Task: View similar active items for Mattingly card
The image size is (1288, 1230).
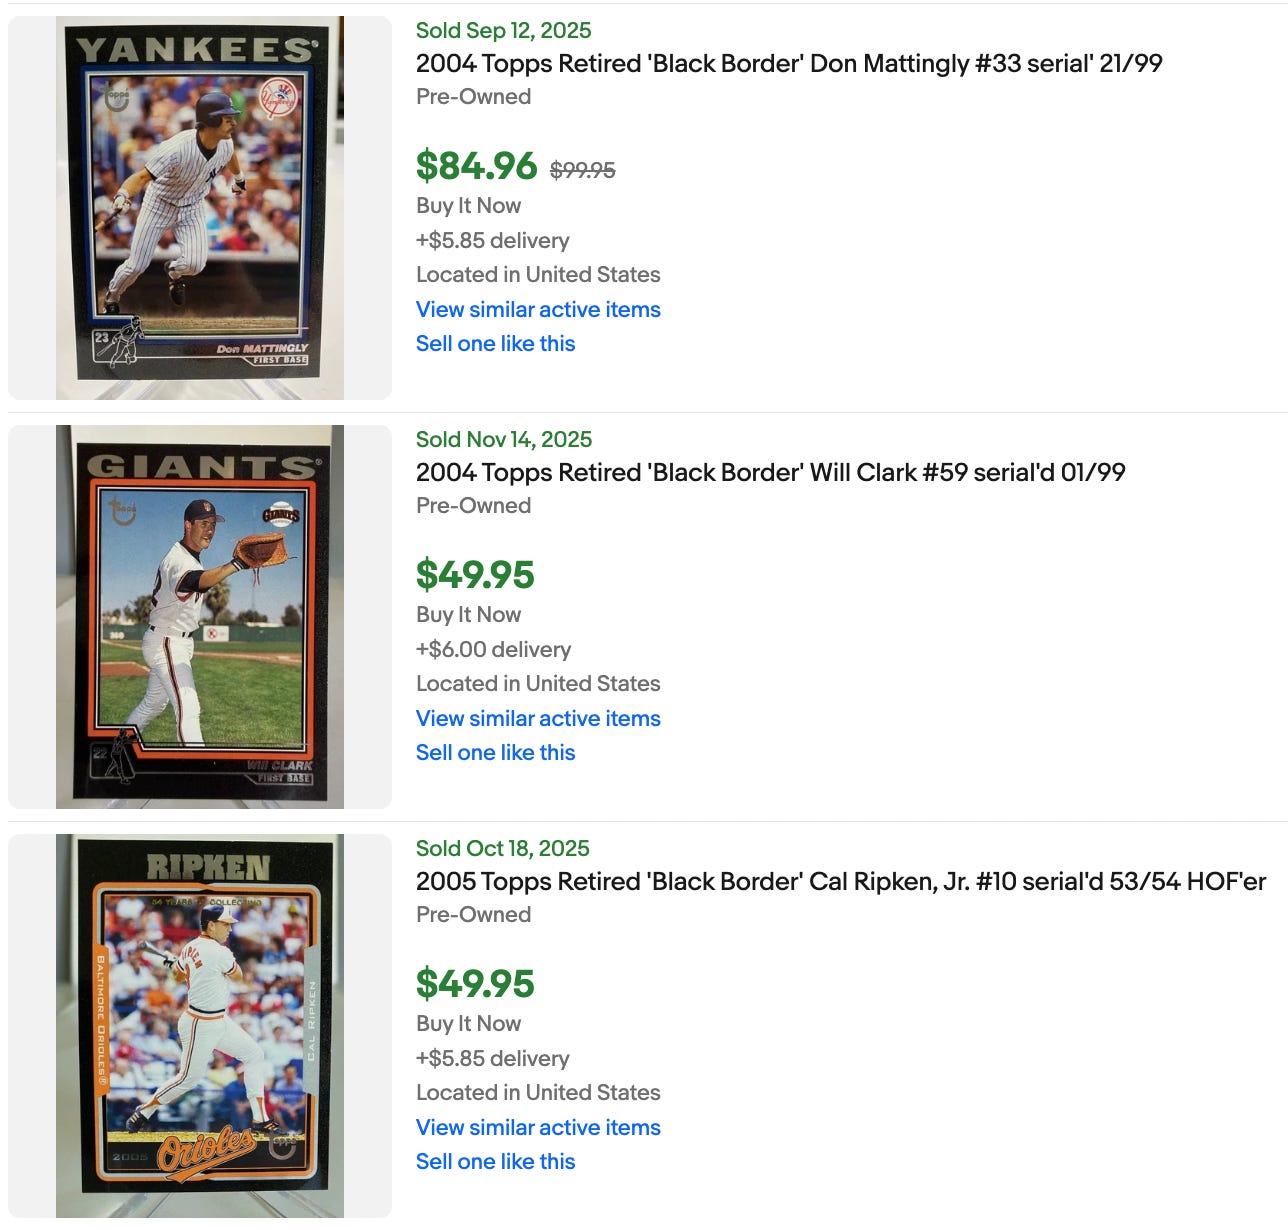Action: click(x=538, y=309)
